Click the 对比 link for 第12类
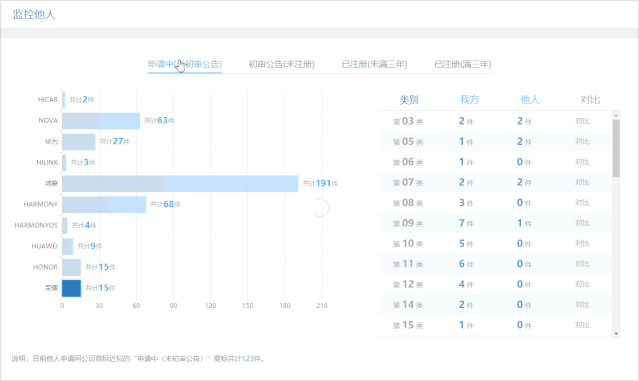Viewport: 639px width, 381px height. point(582,284)
